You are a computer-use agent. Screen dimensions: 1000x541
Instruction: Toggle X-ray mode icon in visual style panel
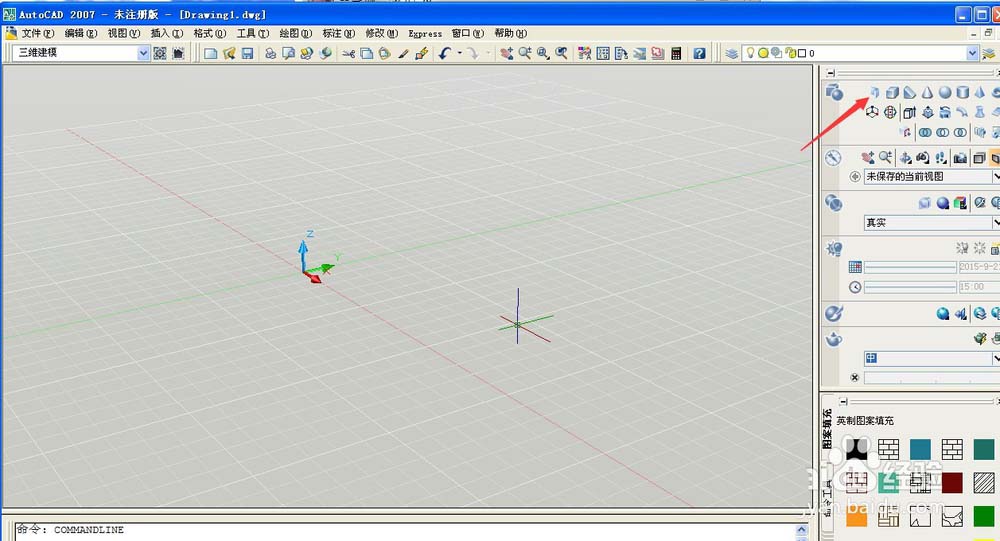point(925,203)
